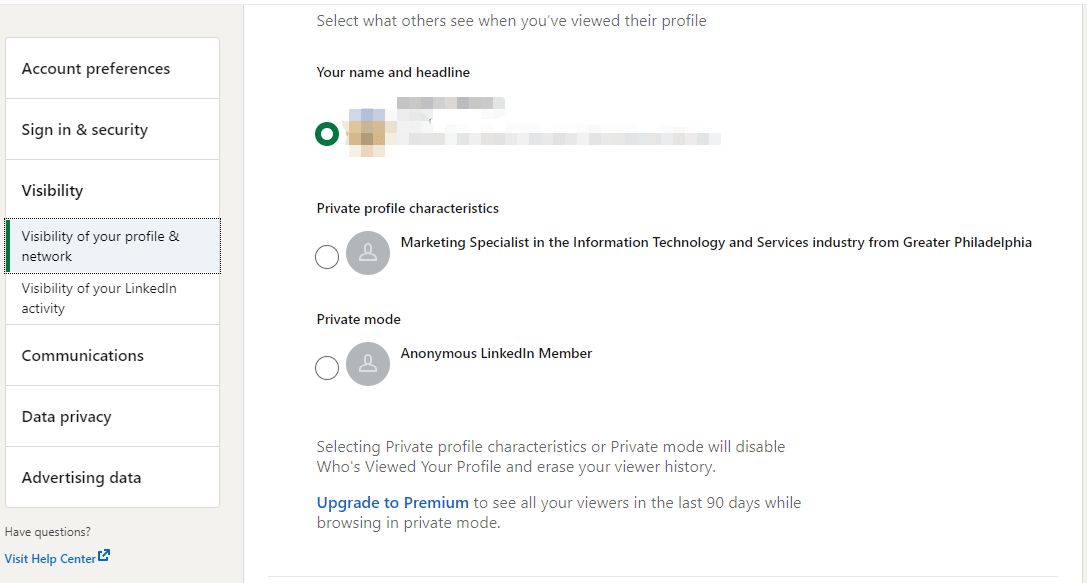Expand the Sign in & security section

[85, 130]
